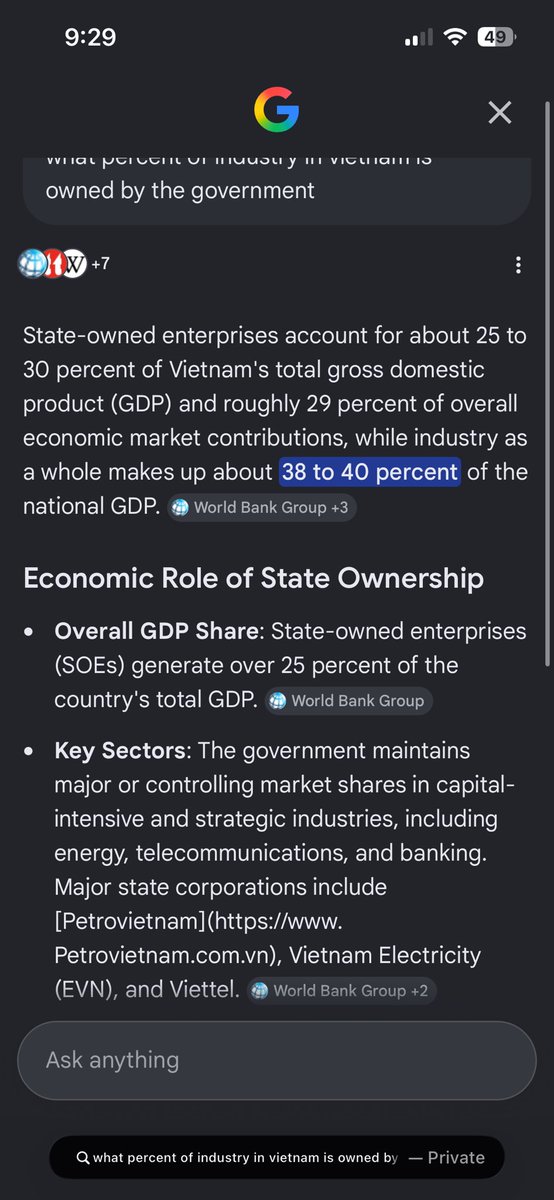
Task: Open the three-dot more options menu
Action: pyautogui.click(x=518, y=265)
